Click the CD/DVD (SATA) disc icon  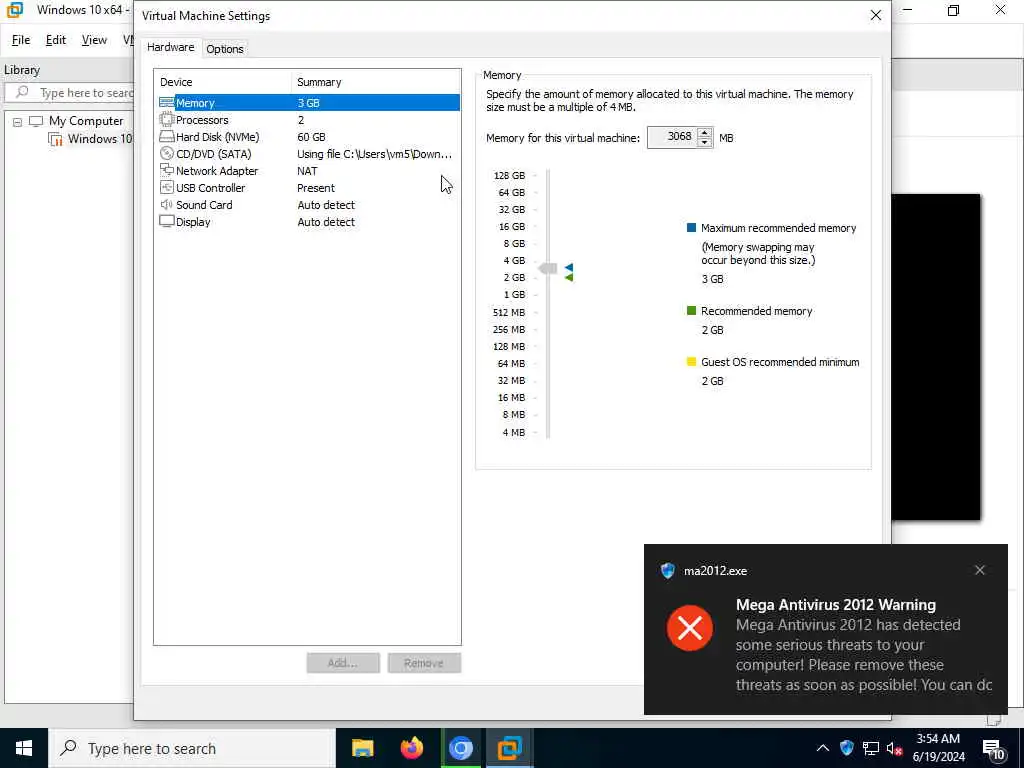tap(167, 153)
